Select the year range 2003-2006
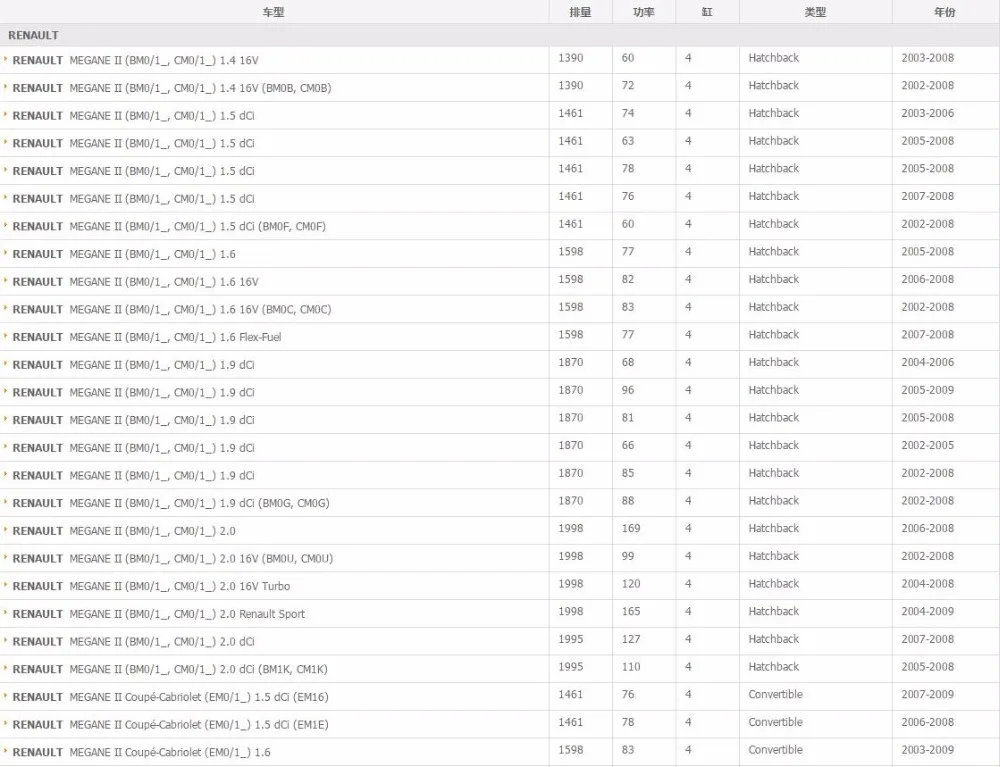1000x767 pixels. [x=927, y=113]
